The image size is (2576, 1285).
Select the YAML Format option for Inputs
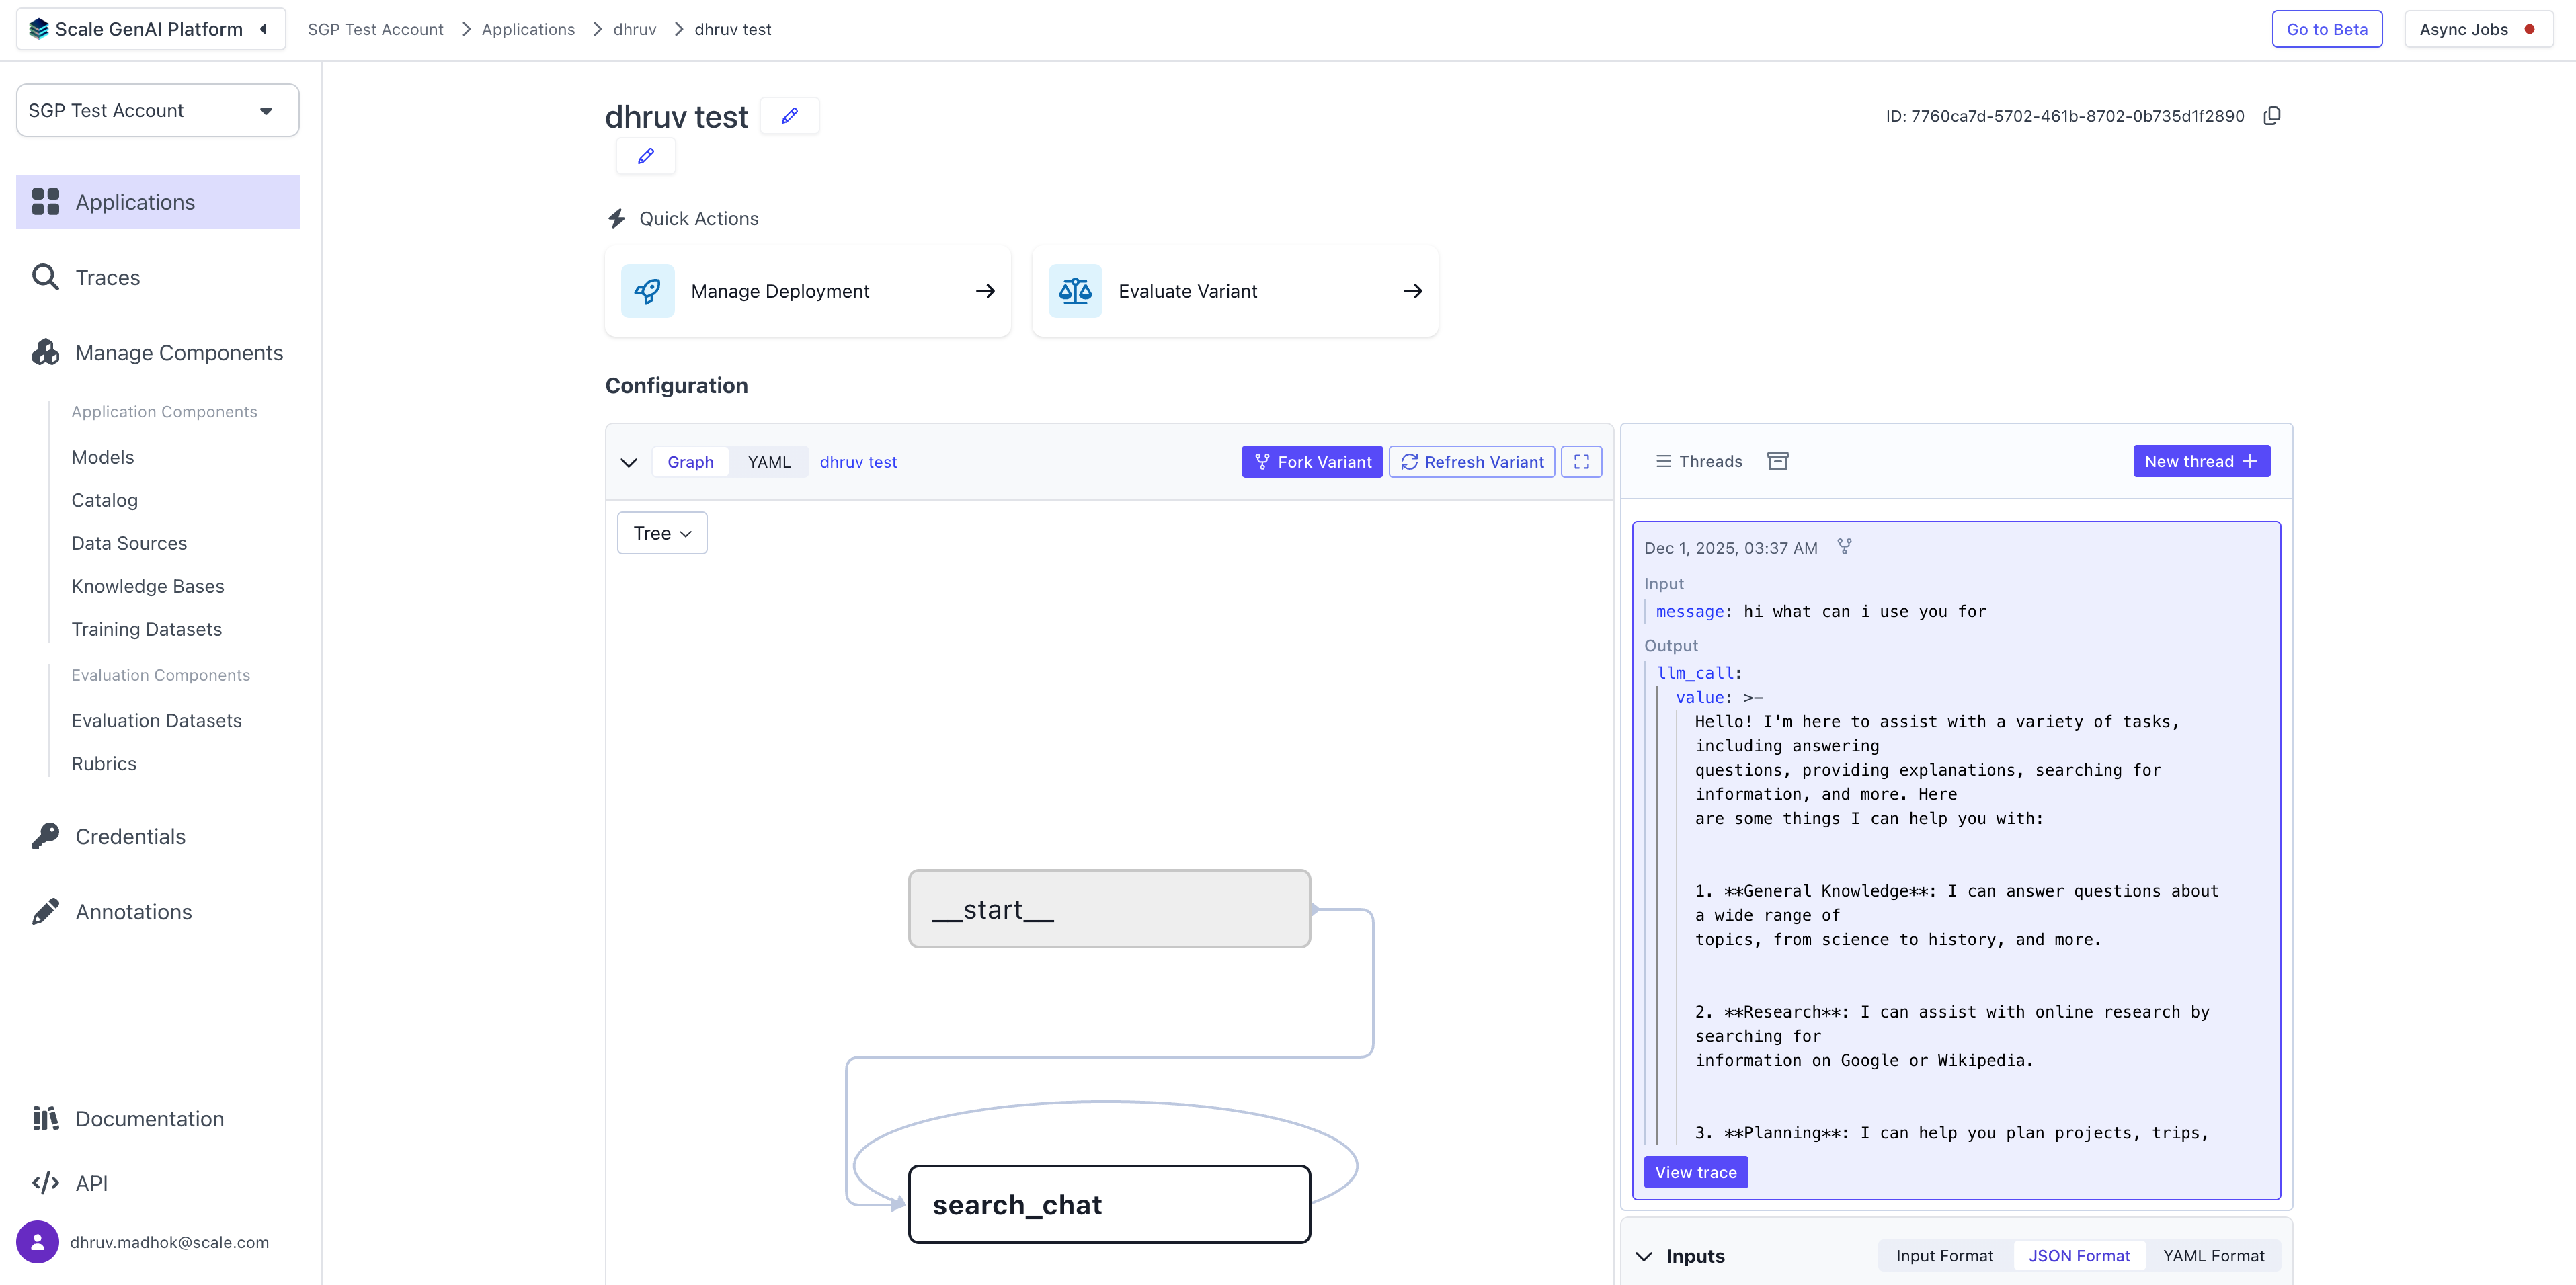point(2213,1256)
